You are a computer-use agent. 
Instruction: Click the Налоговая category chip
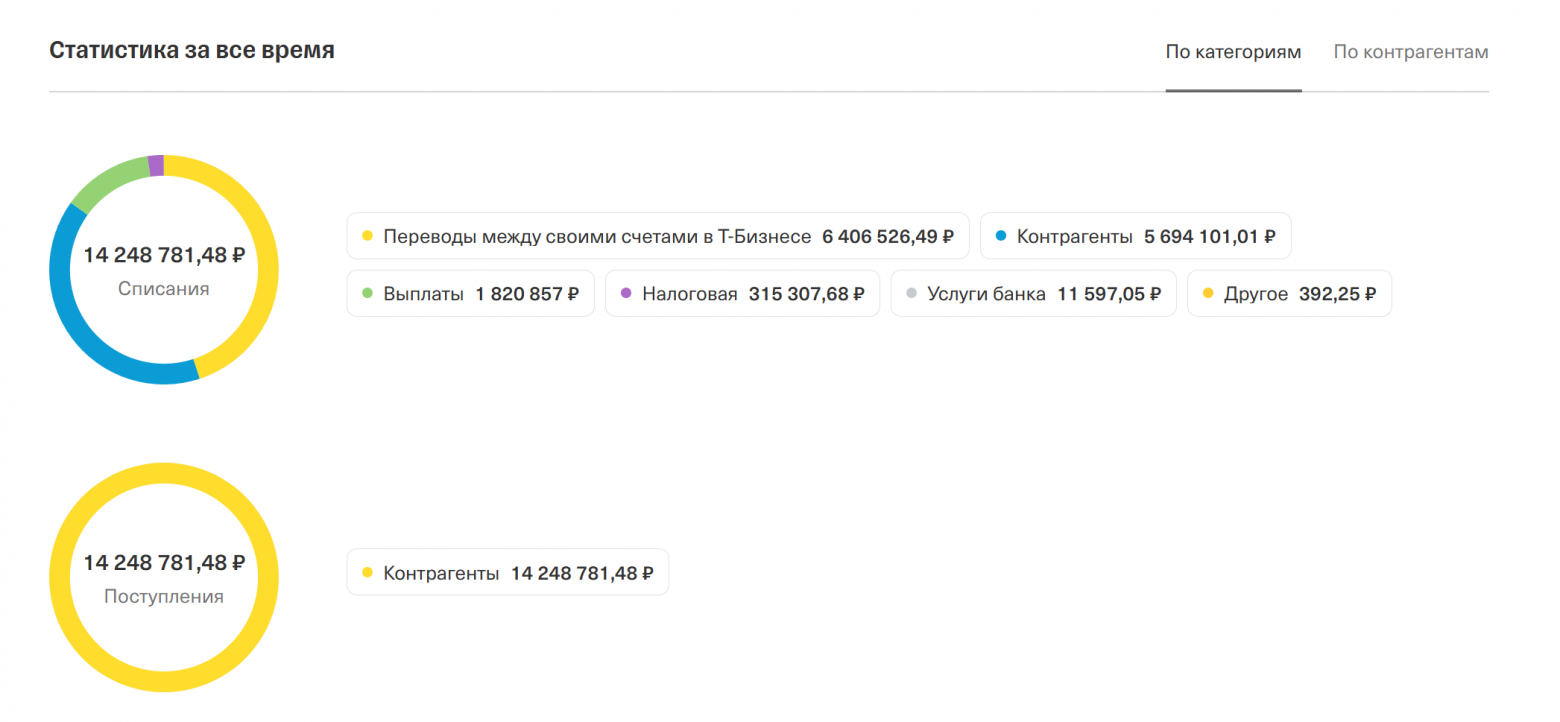pyautogui.click(x=742, y=294)
